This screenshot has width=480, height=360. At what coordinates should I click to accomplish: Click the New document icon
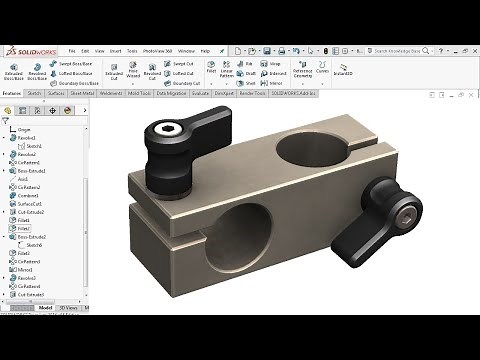click(238, 51)
